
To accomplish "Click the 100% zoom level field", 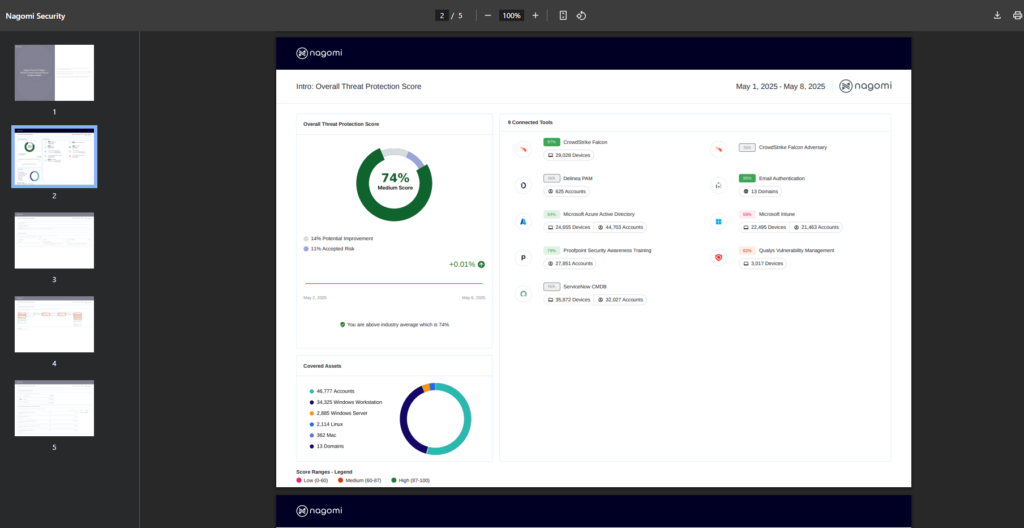I will coord(512,16).
